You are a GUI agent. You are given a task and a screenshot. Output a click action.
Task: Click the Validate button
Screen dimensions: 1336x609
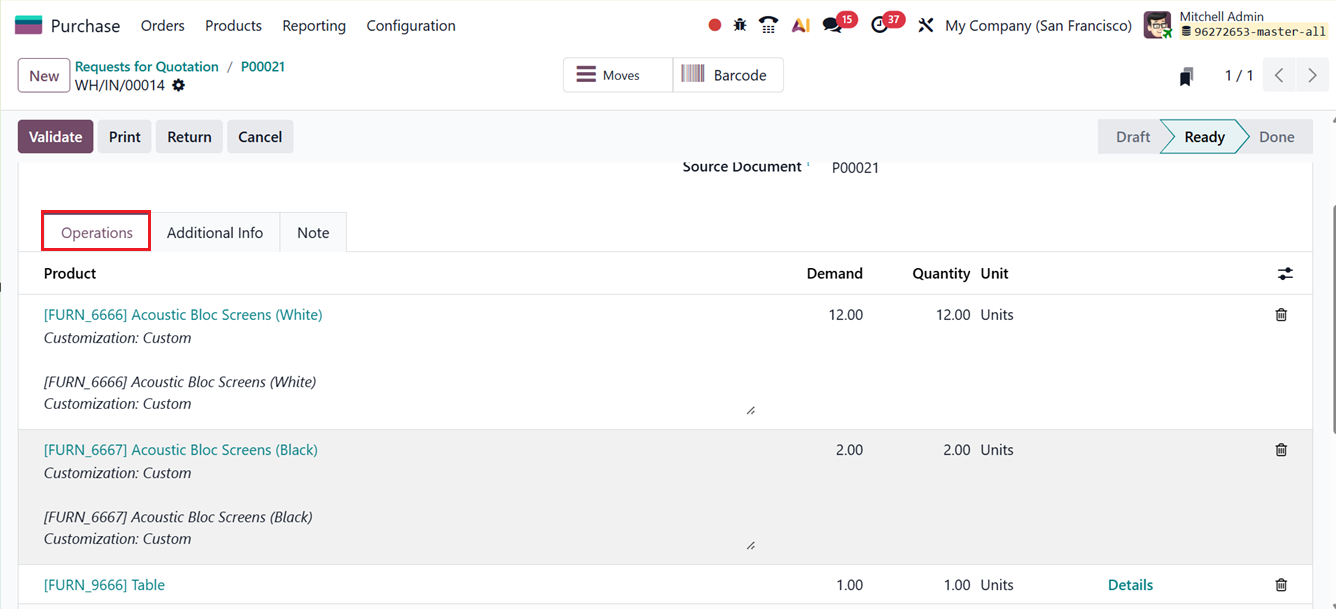pos(55,136)
